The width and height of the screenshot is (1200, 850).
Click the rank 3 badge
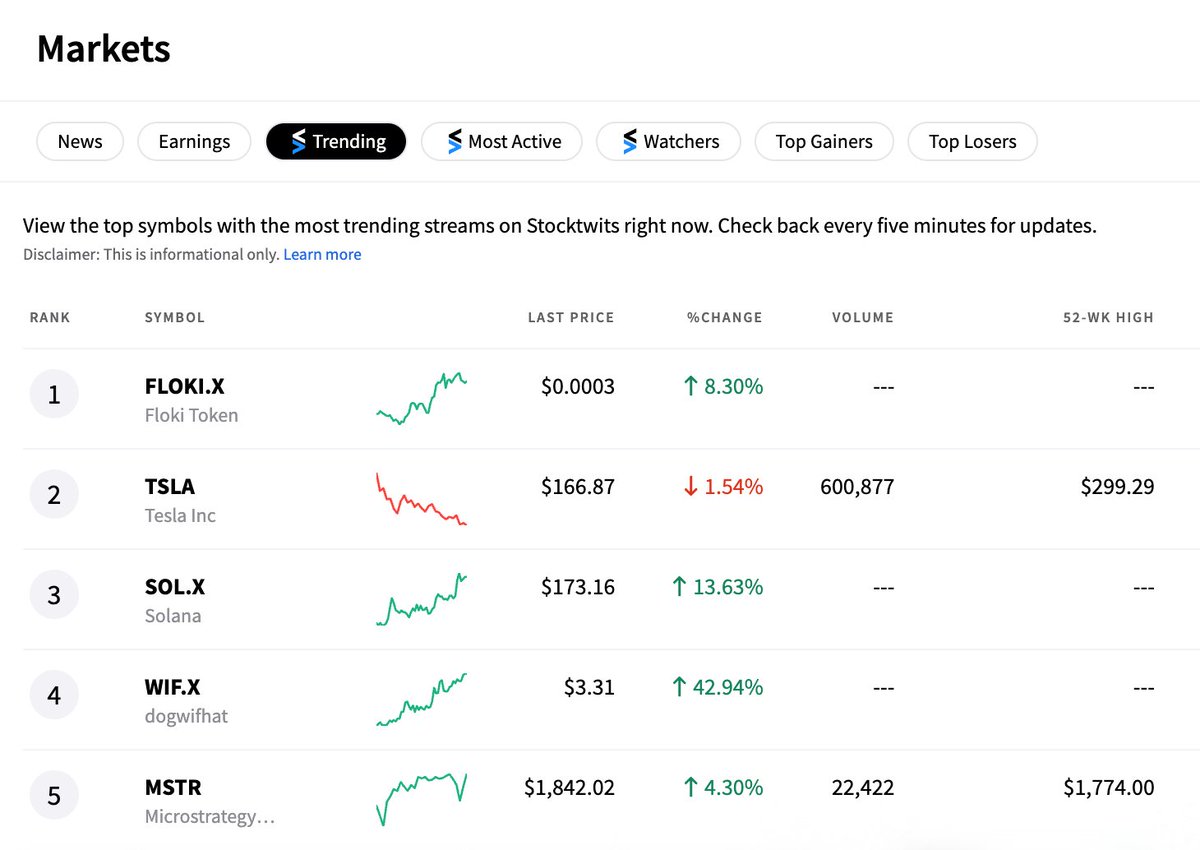click(54, 595)
